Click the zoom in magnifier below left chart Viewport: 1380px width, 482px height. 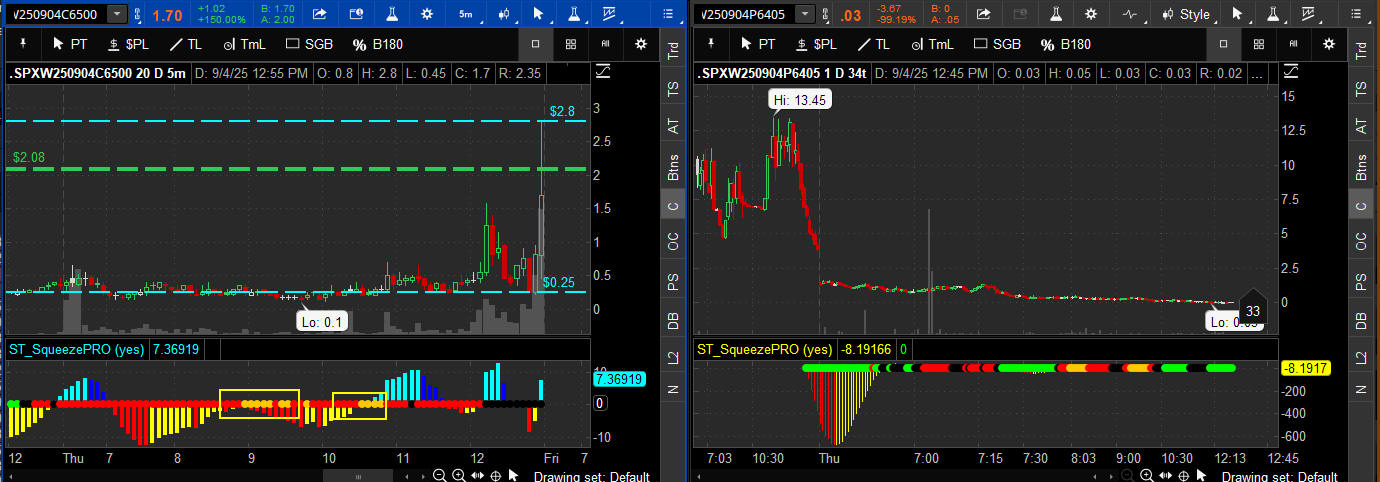coord(458,476)
